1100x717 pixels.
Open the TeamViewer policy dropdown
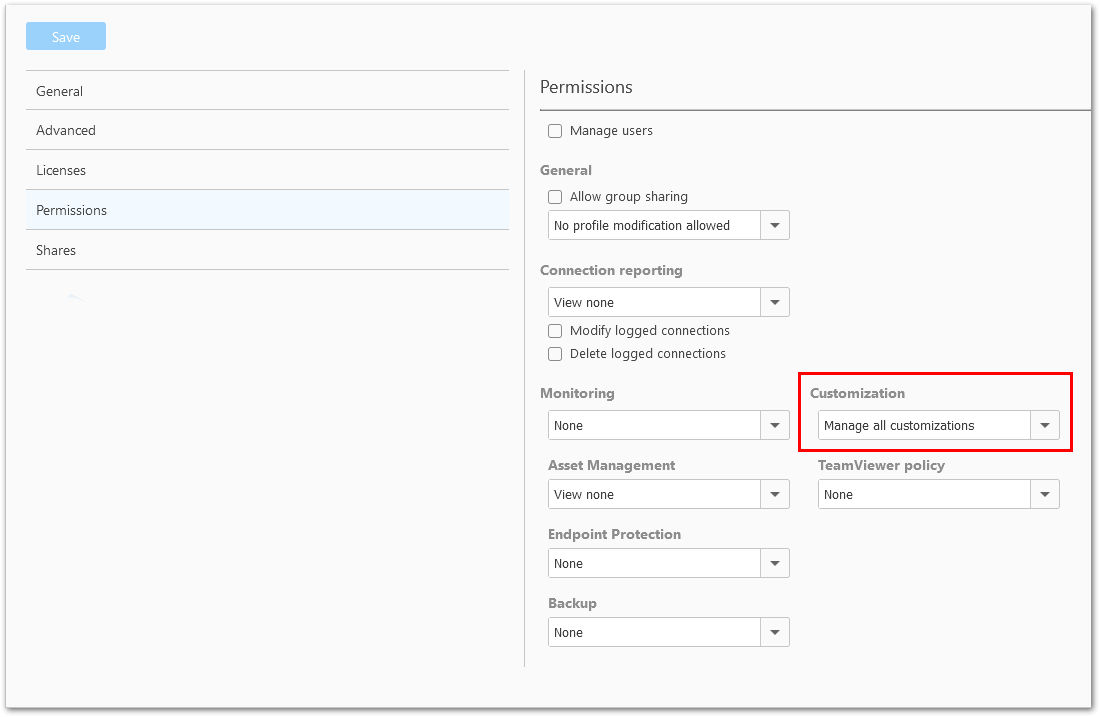coord(939,495)
